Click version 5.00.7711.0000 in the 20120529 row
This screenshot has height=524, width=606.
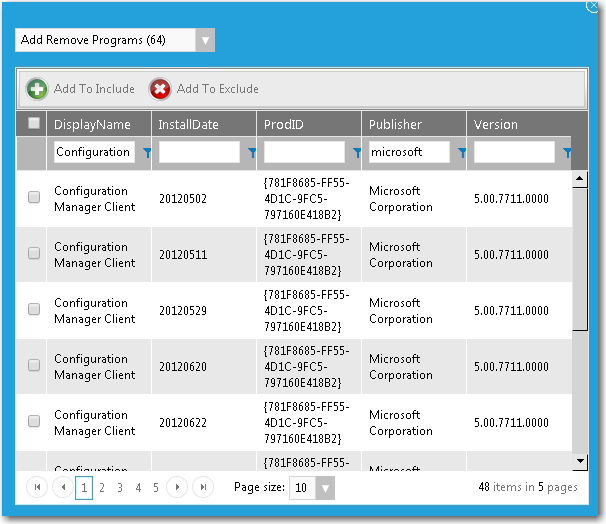tap(511, 311)
